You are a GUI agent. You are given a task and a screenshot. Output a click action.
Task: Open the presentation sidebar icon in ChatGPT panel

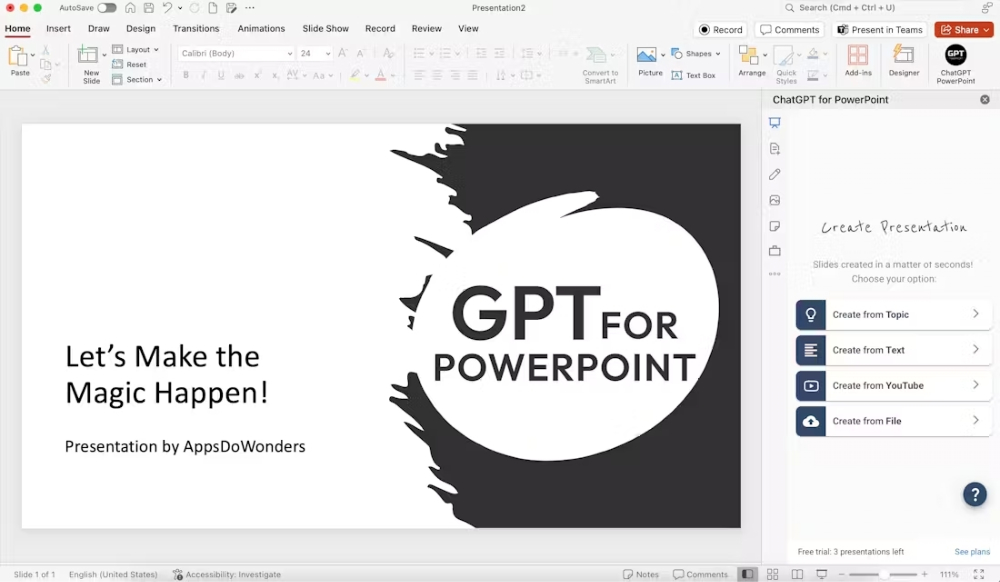(x=774, y=122)
